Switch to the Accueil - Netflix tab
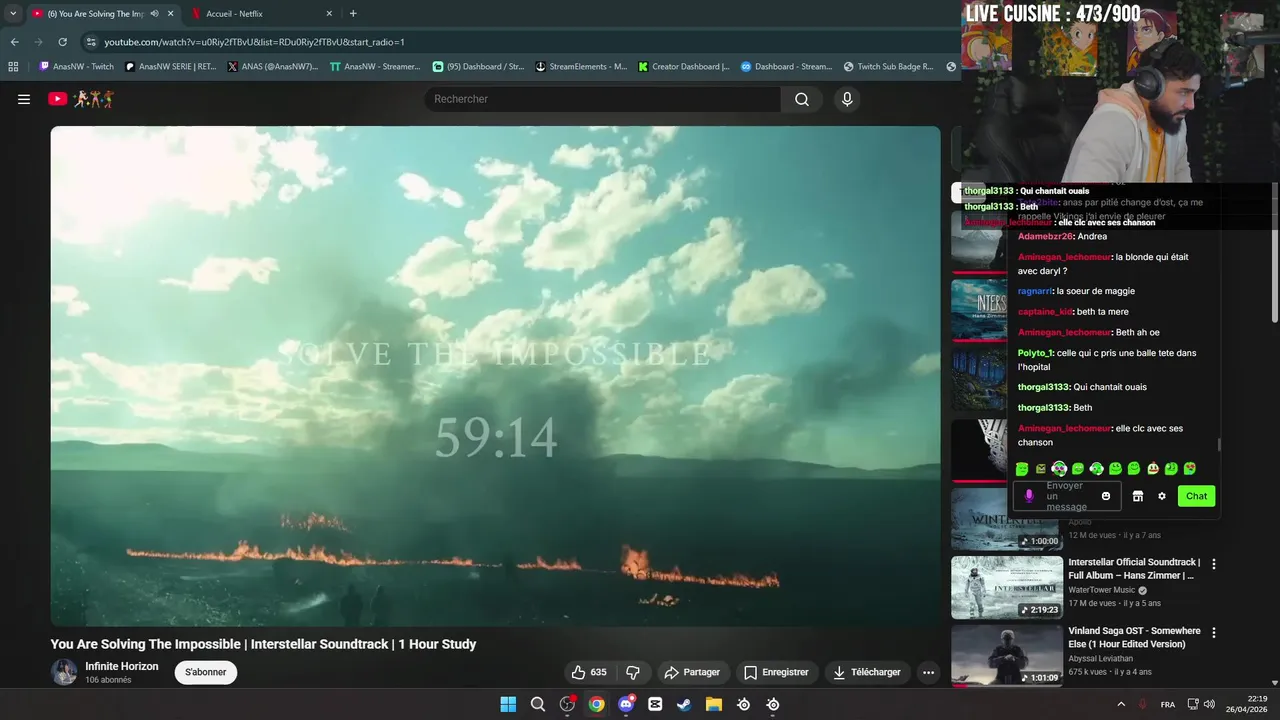Screen dimensions: 1280x720 click(260, 14)
